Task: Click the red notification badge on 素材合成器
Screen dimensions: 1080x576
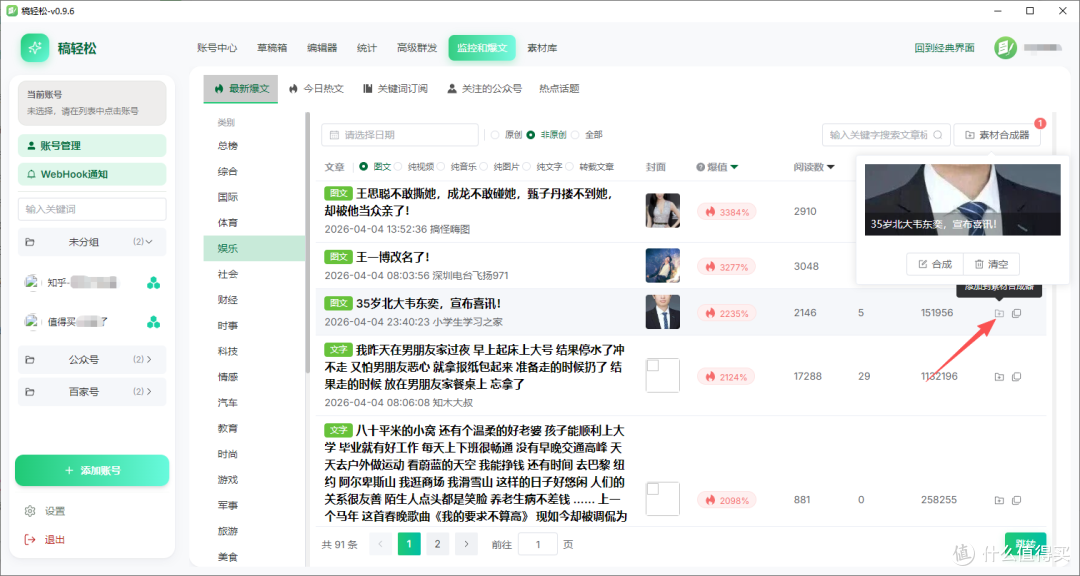Action: (1040, 123)
